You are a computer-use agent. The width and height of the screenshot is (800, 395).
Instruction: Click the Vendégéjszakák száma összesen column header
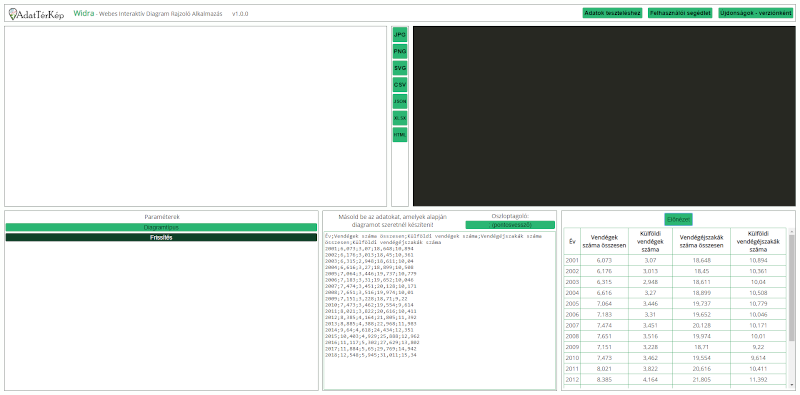pos(702,242)
